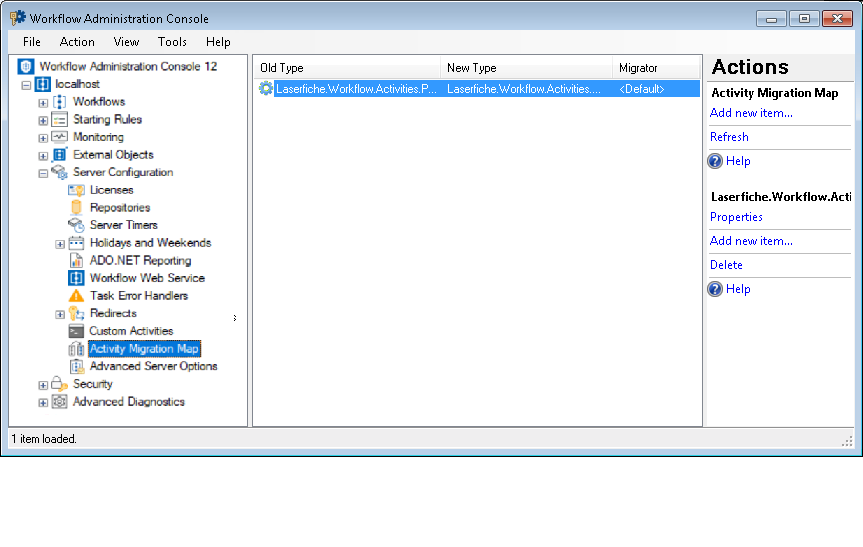Viewport: 863px width, 547px height.
Task: Open the Tools menu
Action: 172,42
